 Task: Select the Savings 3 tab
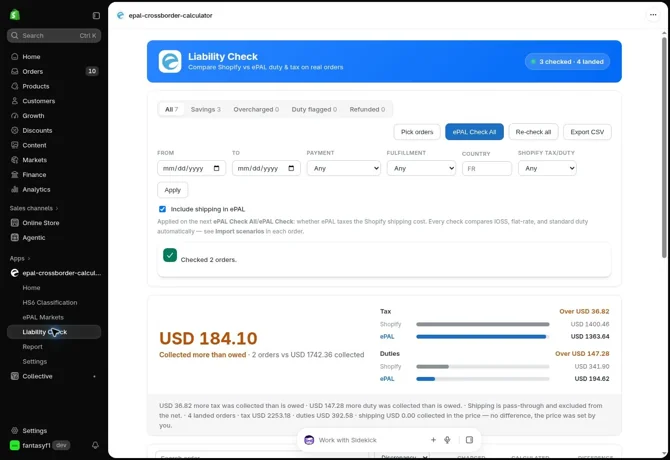206,109
